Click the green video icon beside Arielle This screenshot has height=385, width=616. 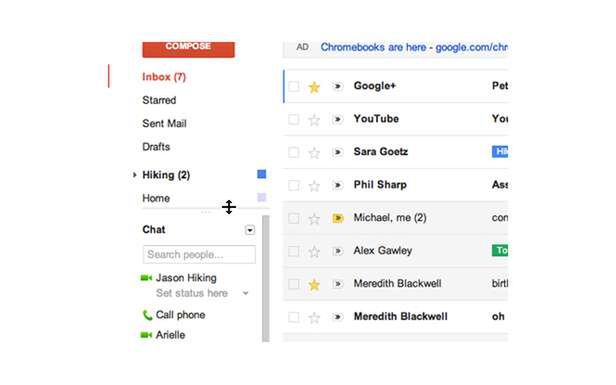click(x=146, y=335)
